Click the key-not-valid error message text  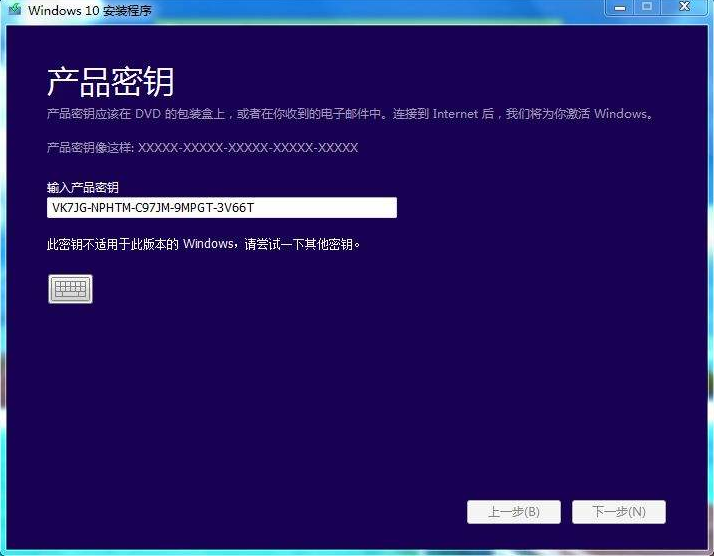[x=203, y=244]
